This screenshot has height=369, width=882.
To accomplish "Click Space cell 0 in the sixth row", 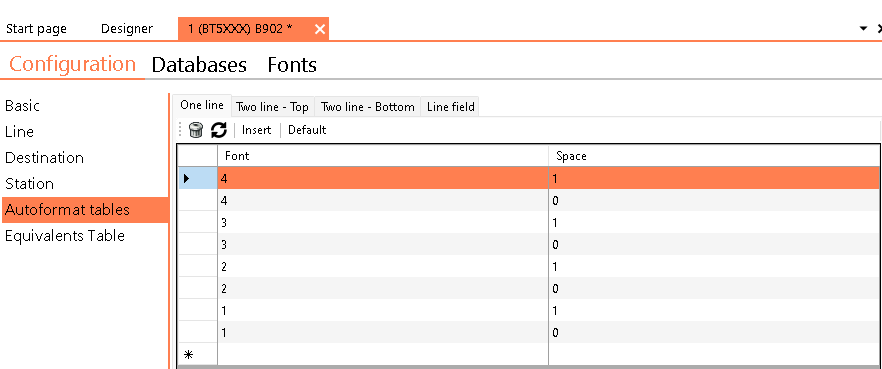I will pos(715,288).
